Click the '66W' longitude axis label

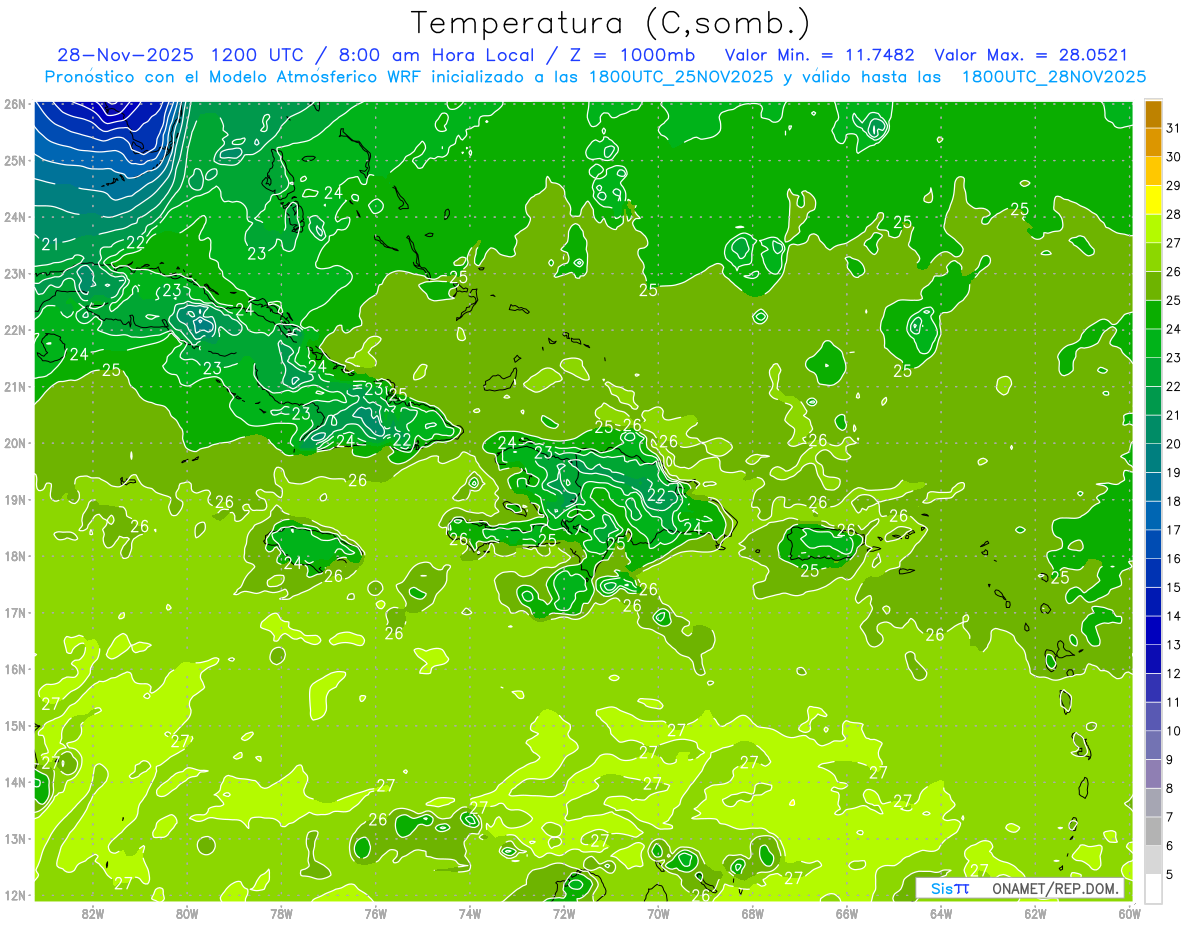[x=846, y=913]
